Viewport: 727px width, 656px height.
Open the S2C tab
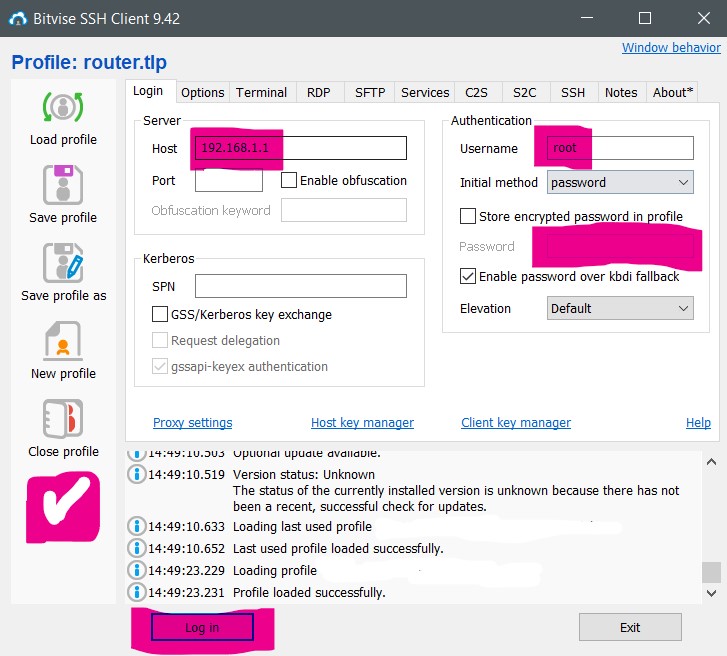525,92
